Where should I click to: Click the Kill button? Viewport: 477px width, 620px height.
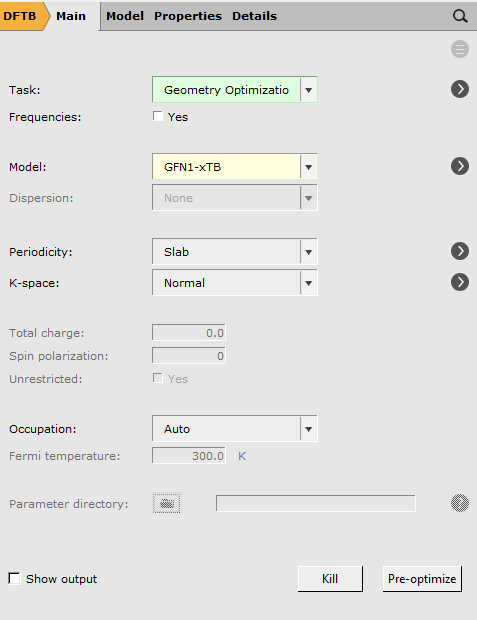point(330,579)
